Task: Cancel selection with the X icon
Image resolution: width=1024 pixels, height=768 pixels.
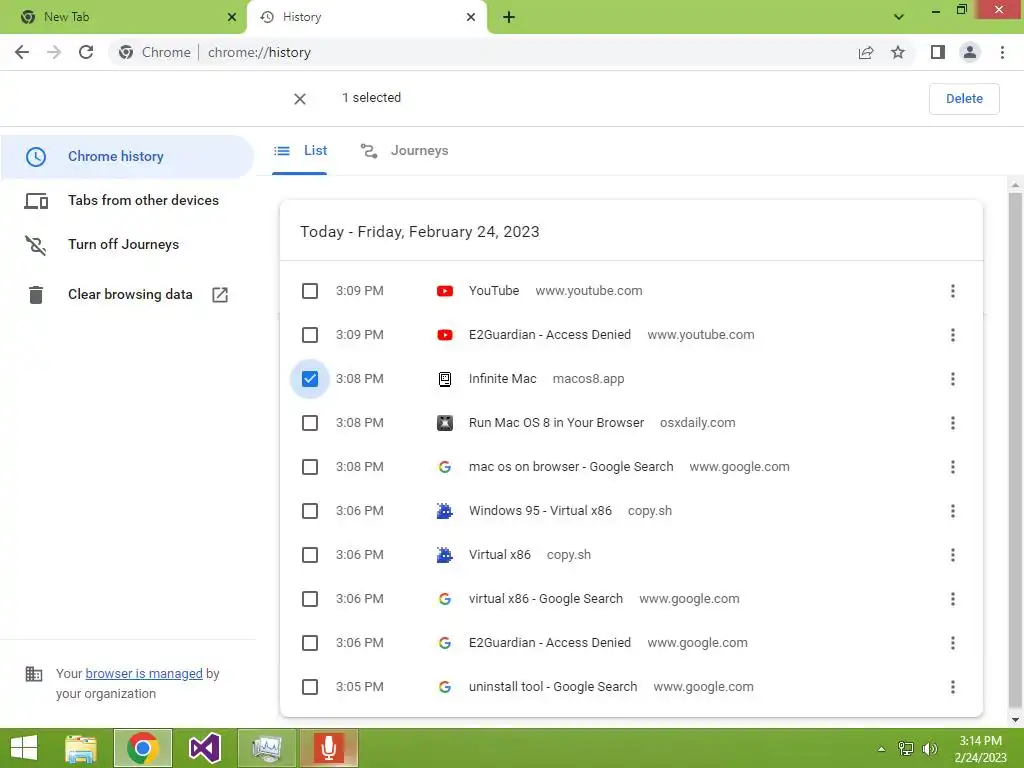Action: pos(300,99)
